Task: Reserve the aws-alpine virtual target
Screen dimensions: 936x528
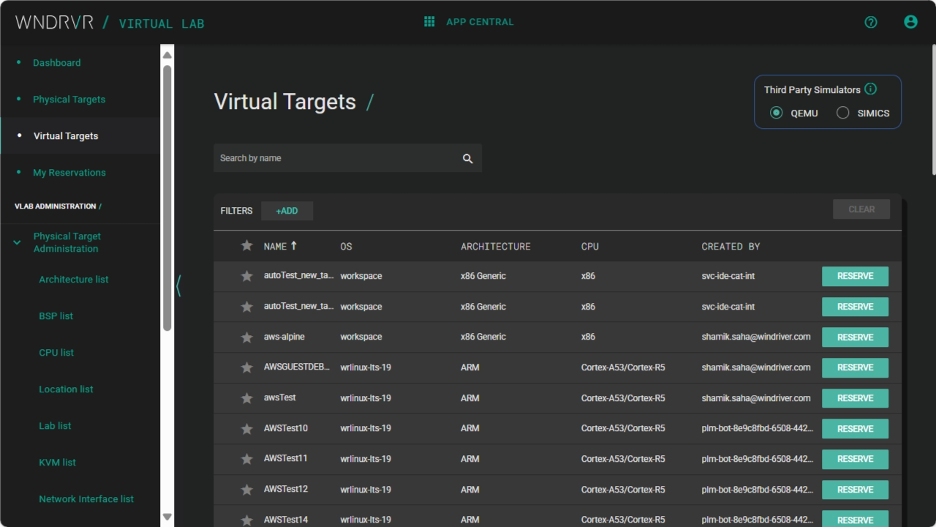Action: tap(855, 337)
